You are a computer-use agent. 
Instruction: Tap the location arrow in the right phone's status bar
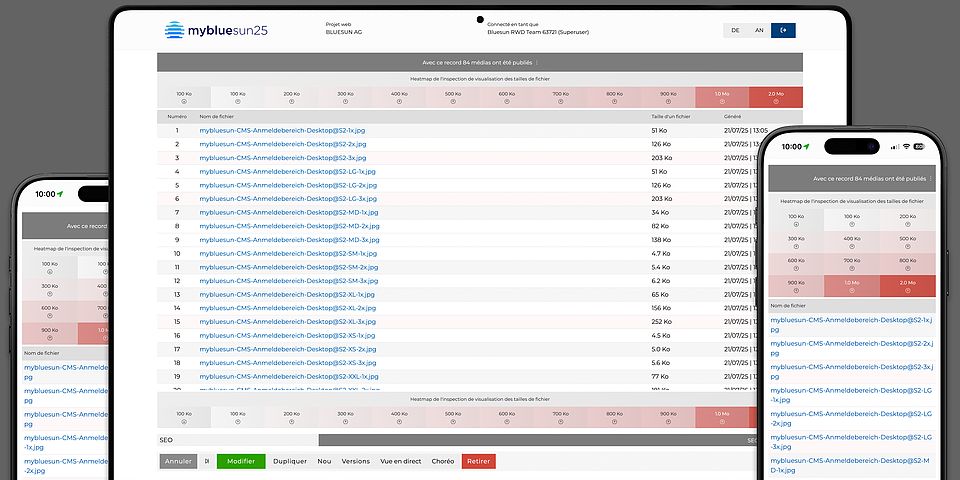pos(806,146)
